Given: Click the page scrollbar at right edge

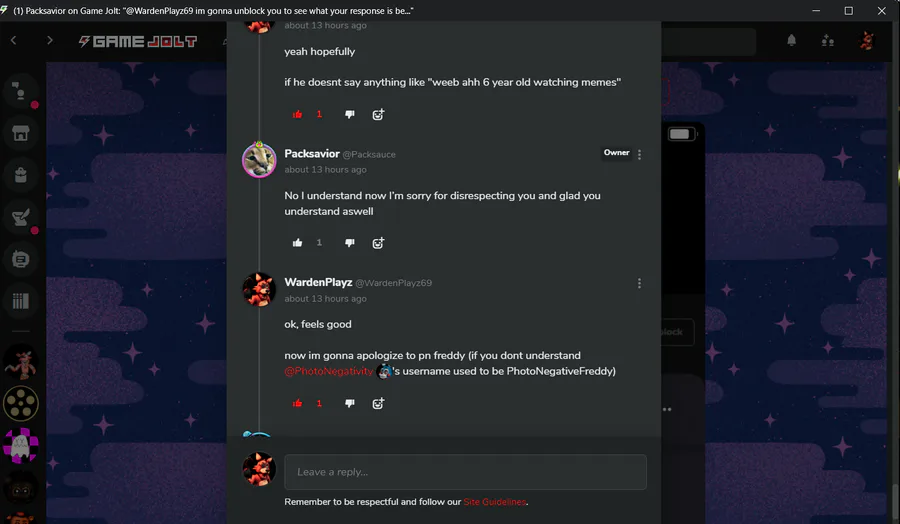Looking at the screenshot, I should pos(895,503).
